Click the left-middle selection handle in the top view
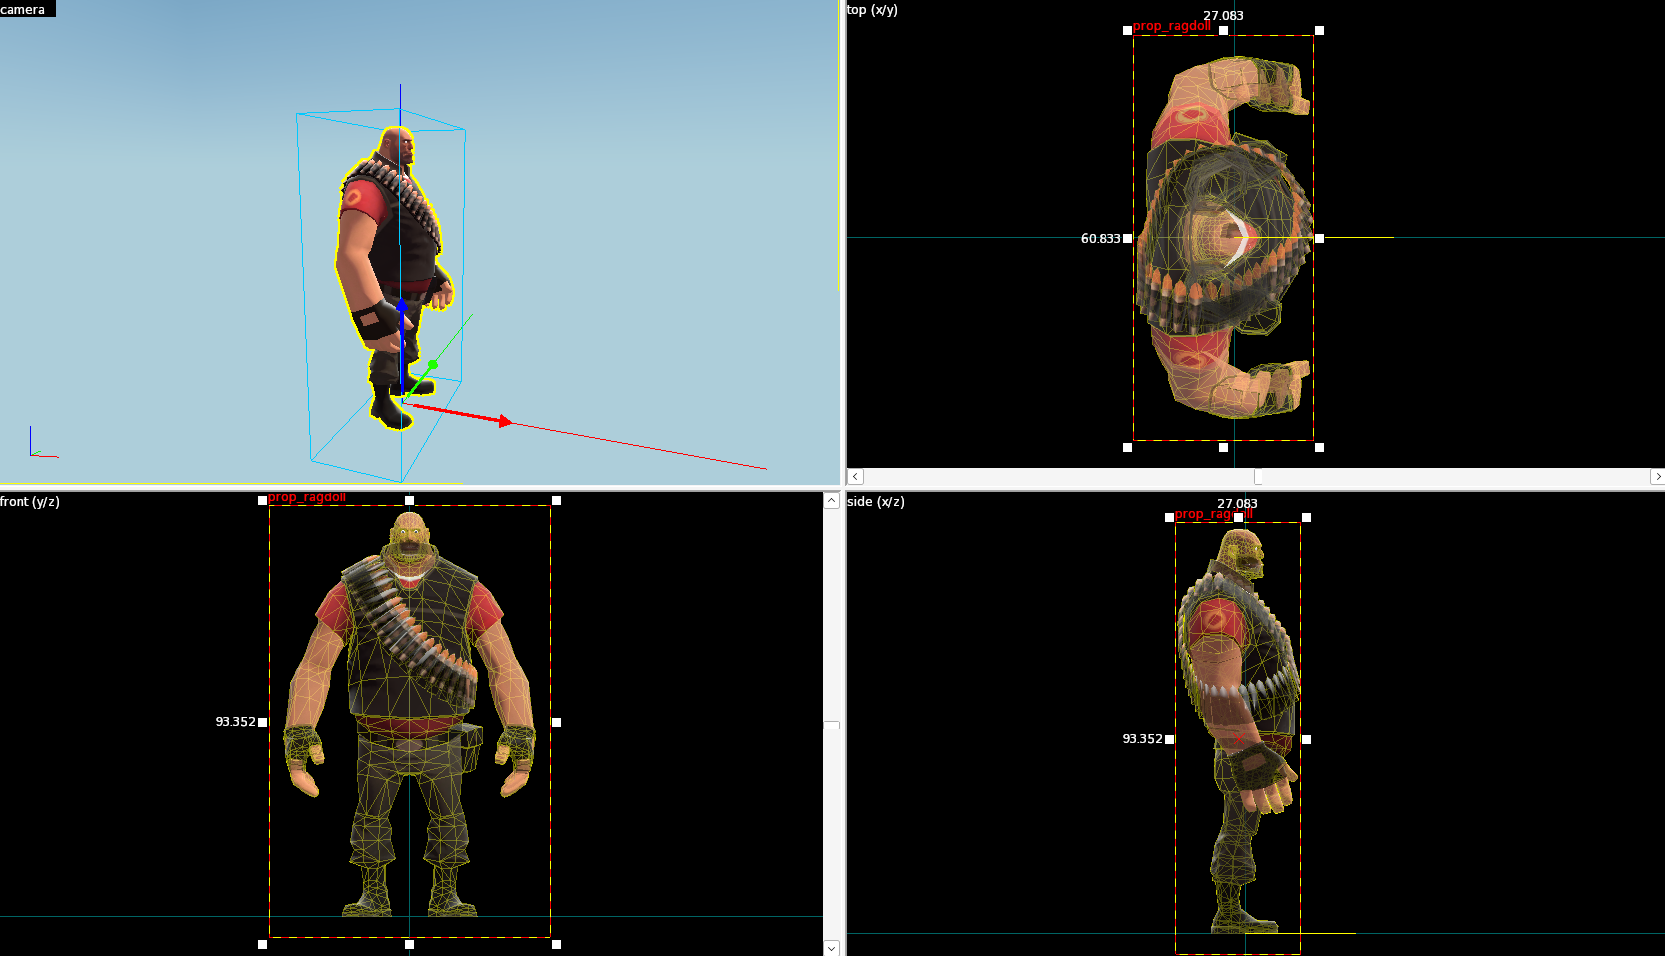The width and height of the screenshot is (1665, 956). click(1128, 239)
